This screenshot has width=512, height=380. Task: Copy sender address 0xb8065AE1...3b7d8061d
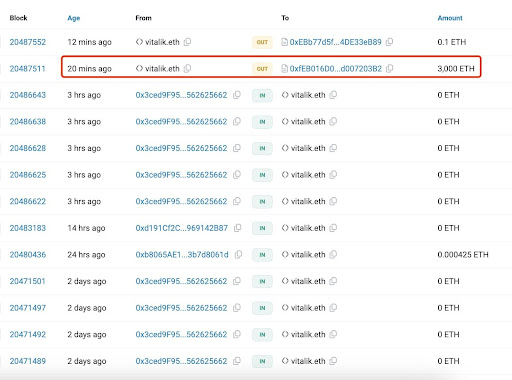pyautogui.click(x=238, y=255)
